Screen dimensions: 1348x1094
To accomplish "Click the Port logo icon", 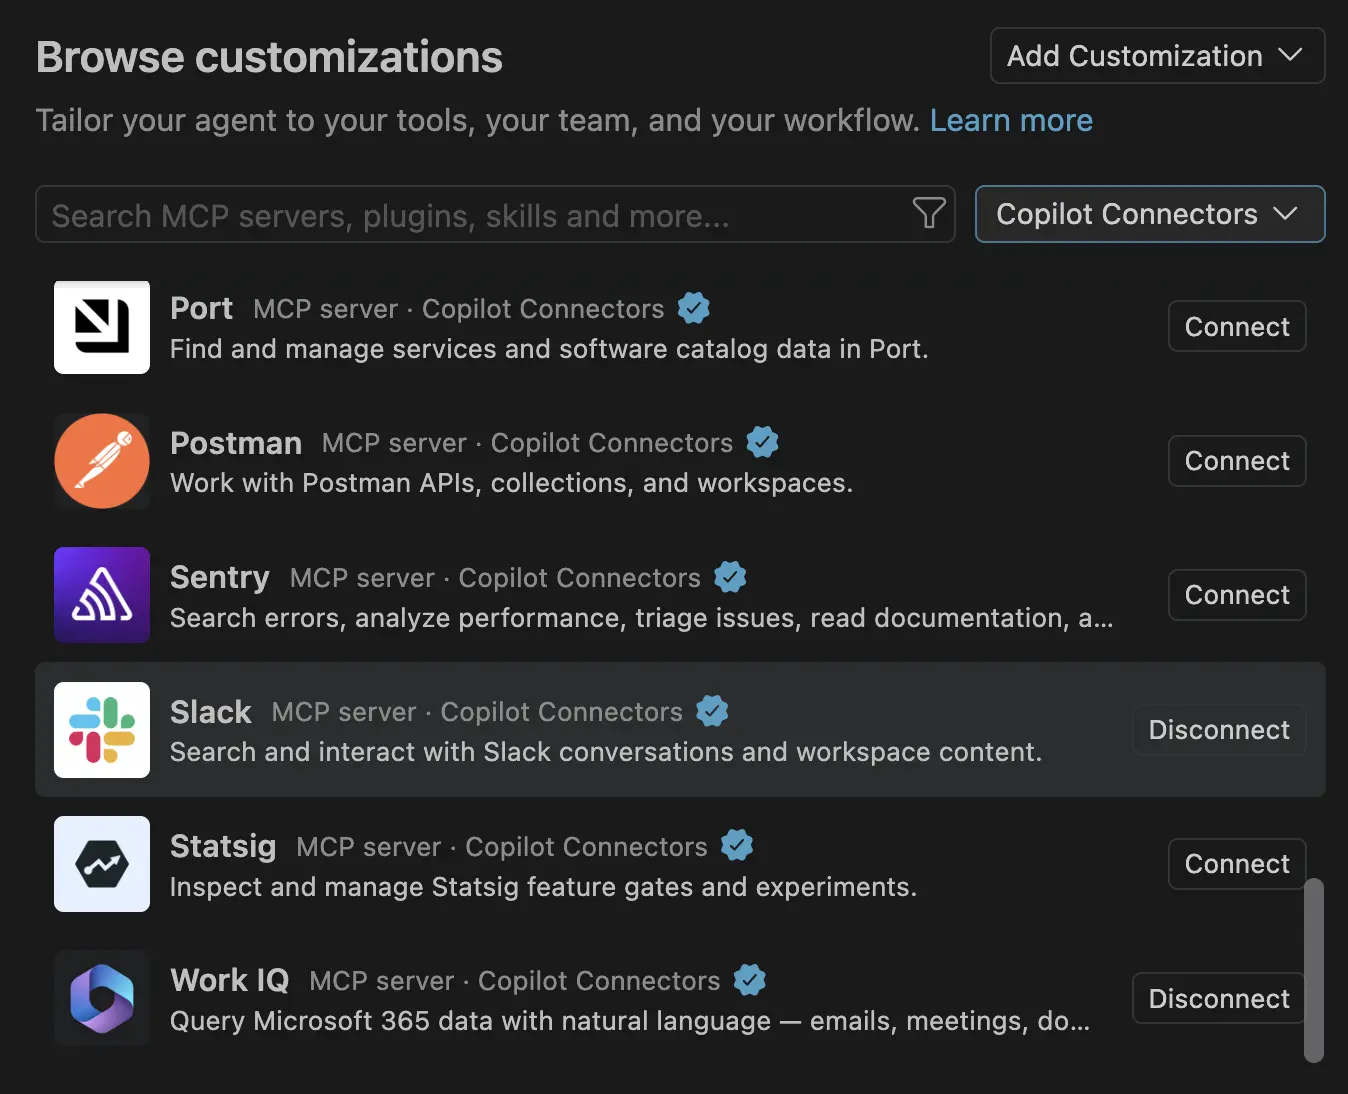I will [102, 327].
